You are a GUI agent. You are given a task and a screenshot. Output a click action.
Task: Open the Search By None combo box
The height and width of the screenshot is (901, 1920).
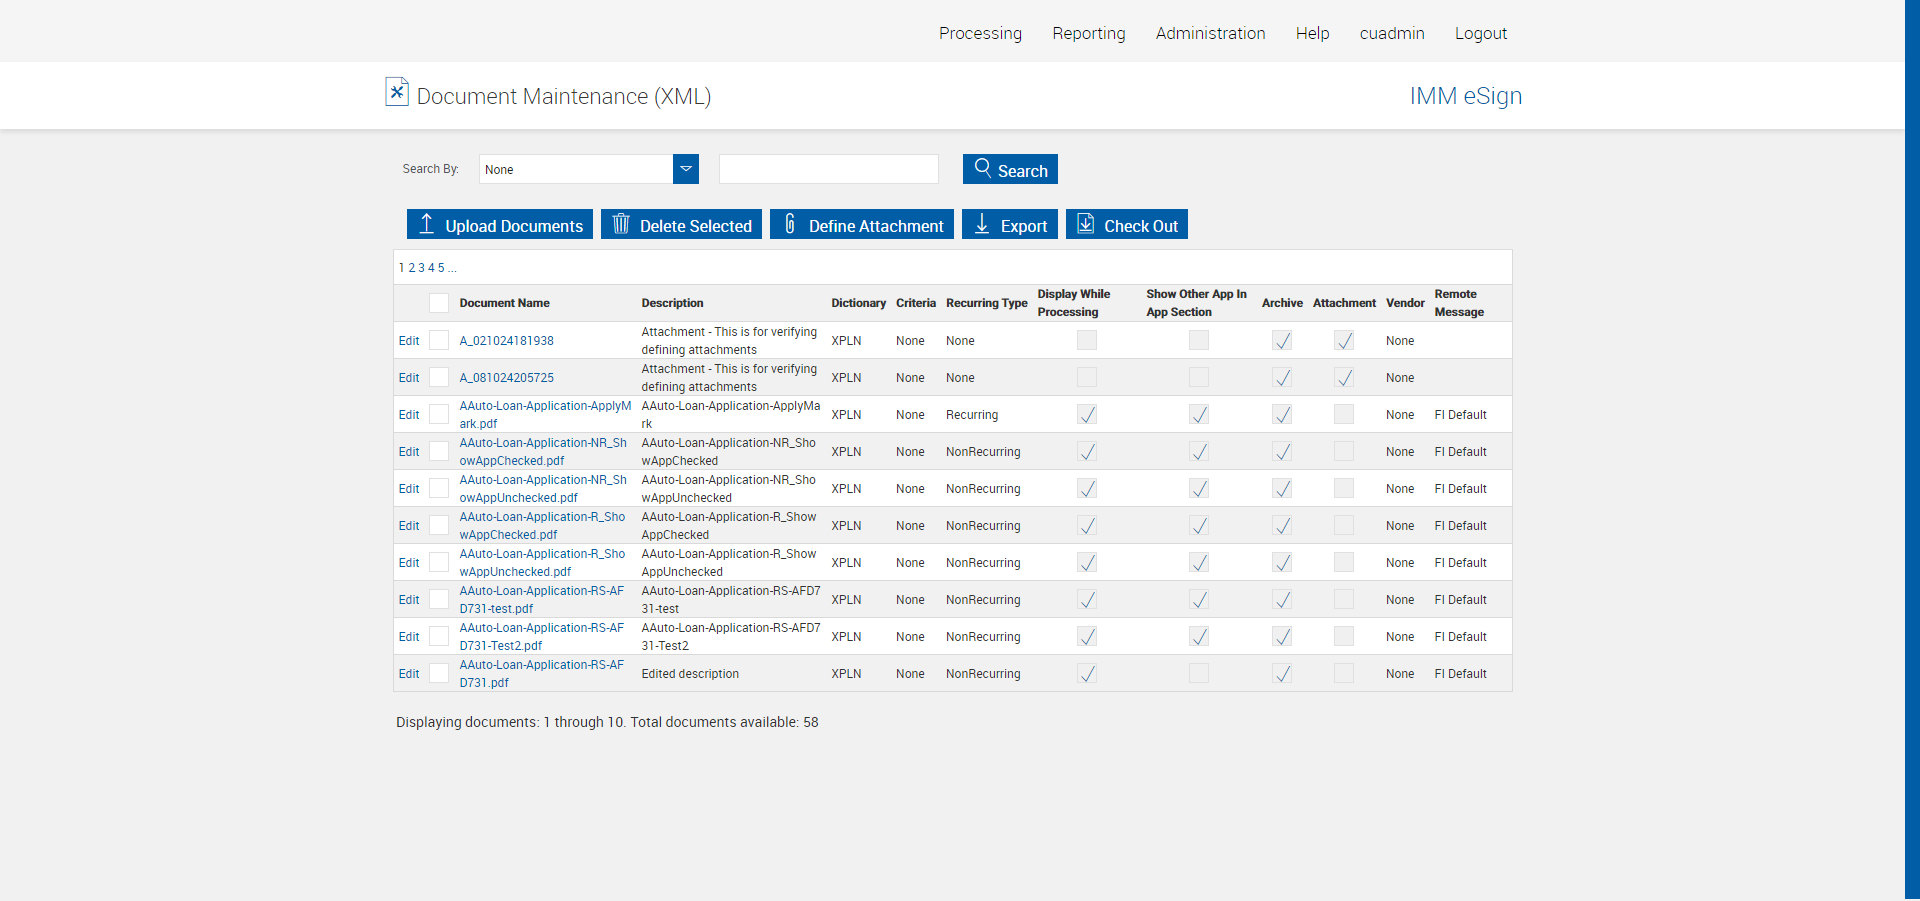click(x=576, y=169)
